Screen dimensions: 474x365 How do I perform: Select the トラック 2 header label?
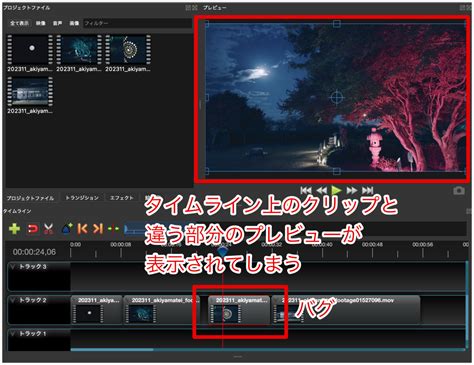click(x=33, y=300)
